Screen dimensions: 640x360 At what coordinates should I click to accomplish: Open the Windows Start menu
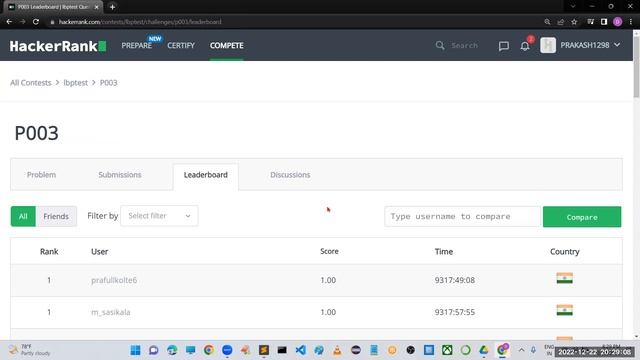(x=135, y=350)
